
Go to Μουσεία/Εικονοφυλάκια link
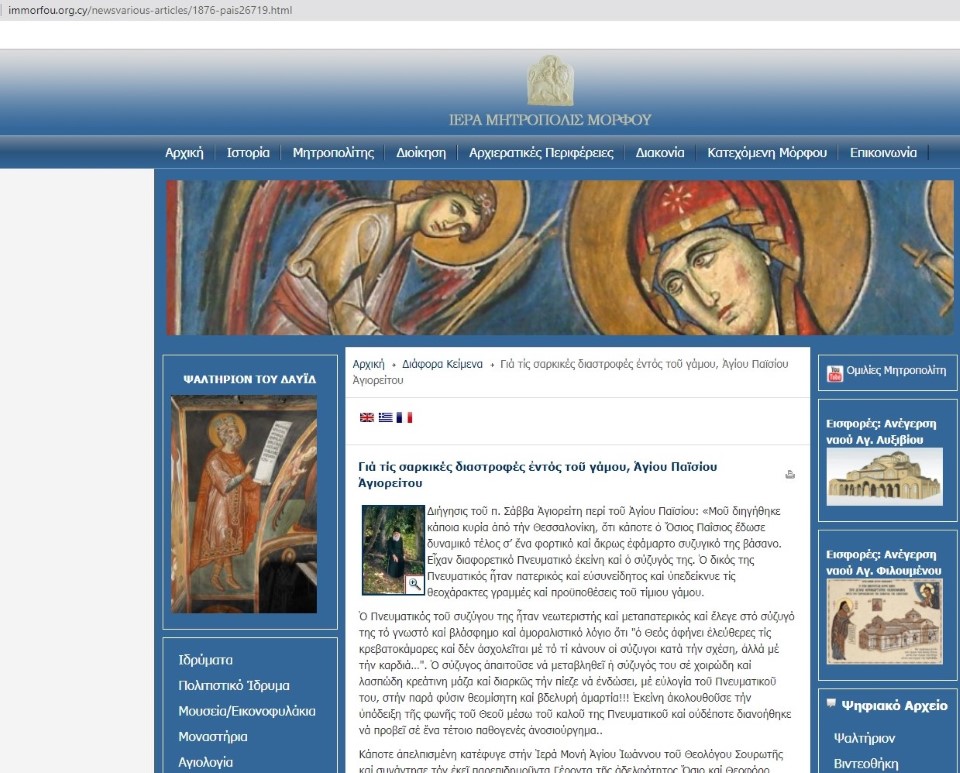(x=247, y=711)
